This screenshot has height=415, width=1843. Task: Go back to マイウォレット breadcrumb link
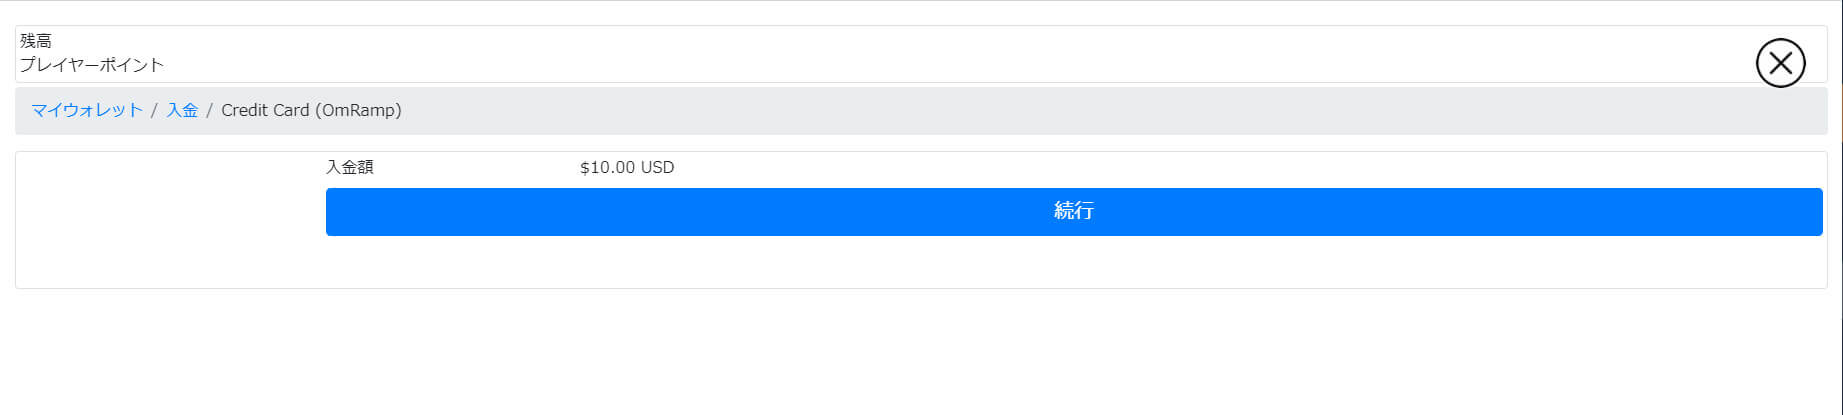coord(87,110)
